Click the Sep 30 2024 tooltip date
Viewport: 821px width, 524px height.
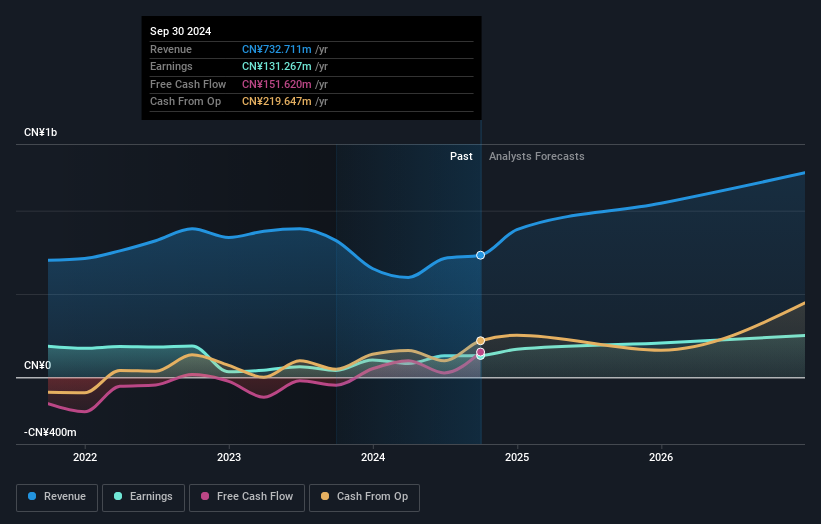click(181, 31)
